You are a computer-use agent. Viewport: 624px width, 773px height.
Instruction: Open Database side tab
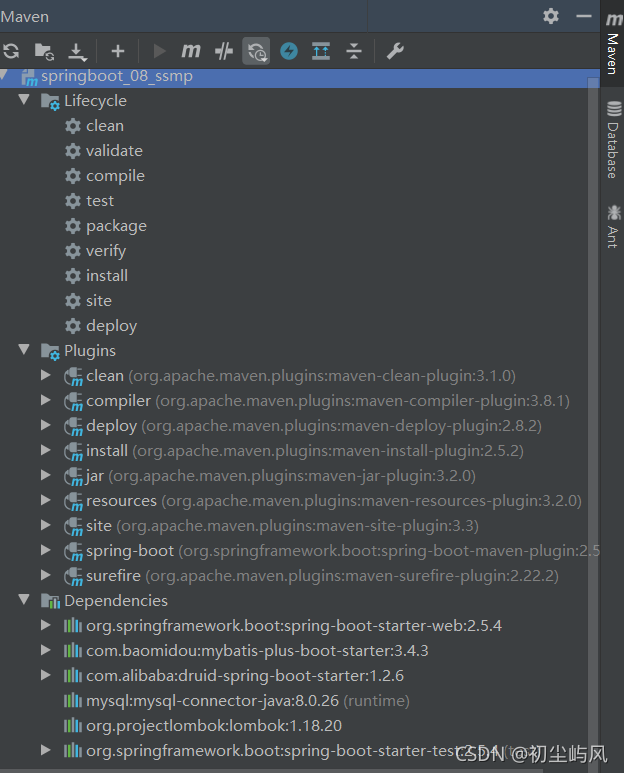pyautogui.click(x=613, y=140)
